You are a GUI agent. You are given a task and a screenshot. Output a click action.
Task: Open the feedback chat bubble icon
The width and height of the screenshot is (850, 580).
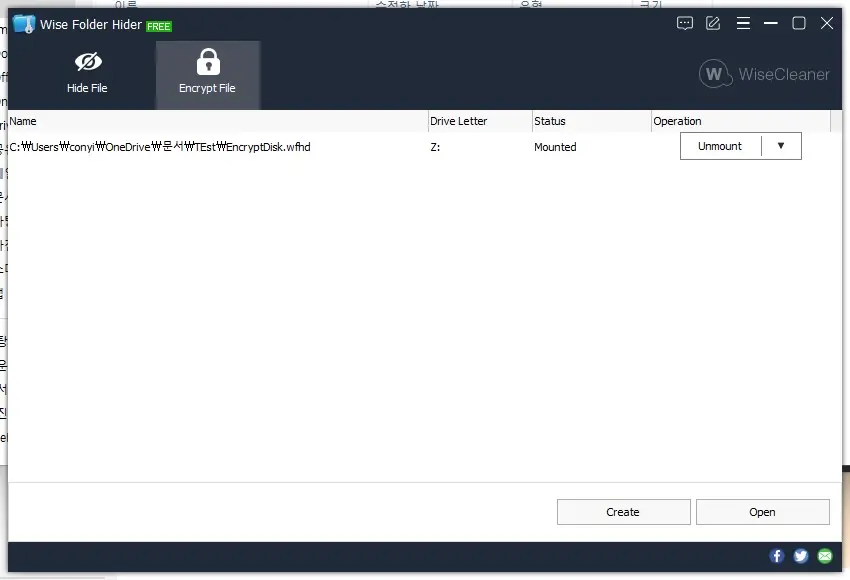[x=685, y=23]
